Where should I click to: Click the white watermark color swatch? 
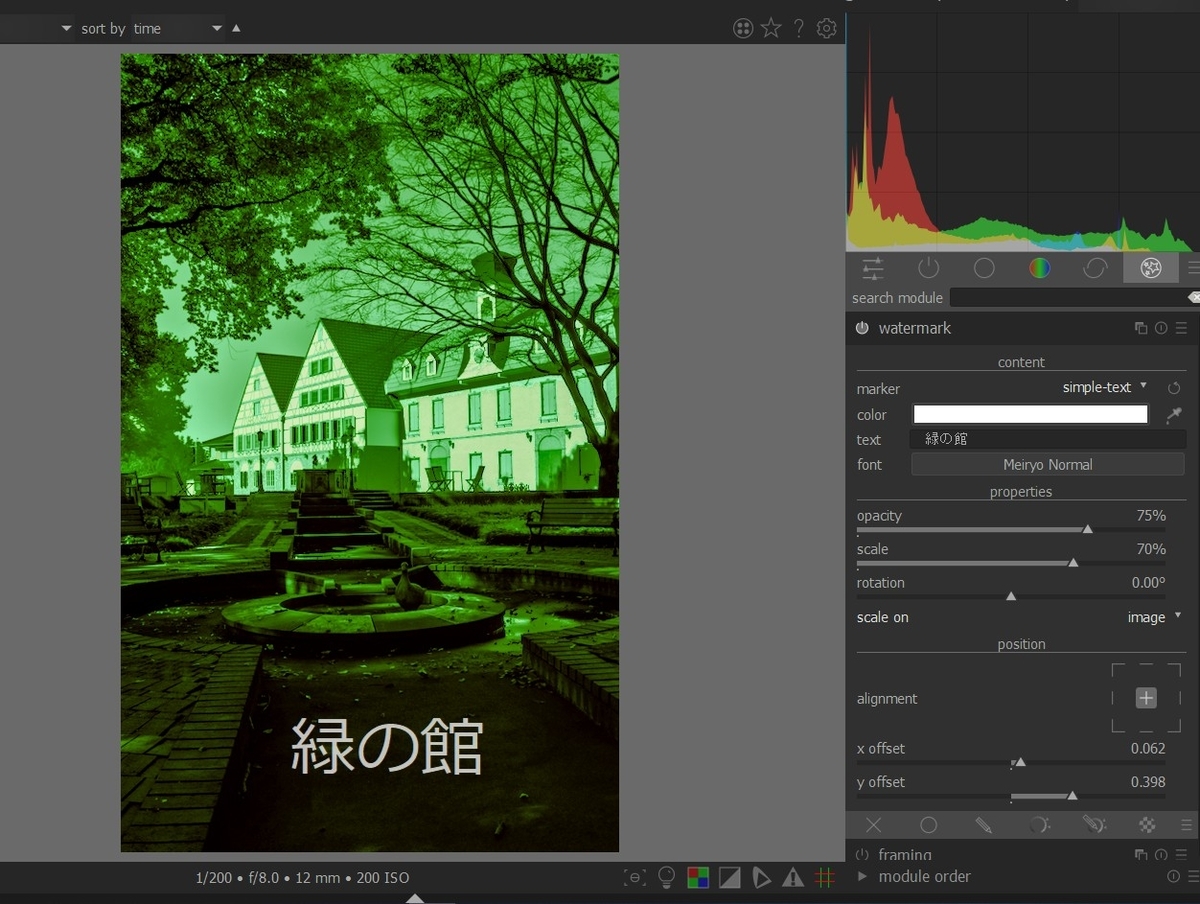[1030, 414]
